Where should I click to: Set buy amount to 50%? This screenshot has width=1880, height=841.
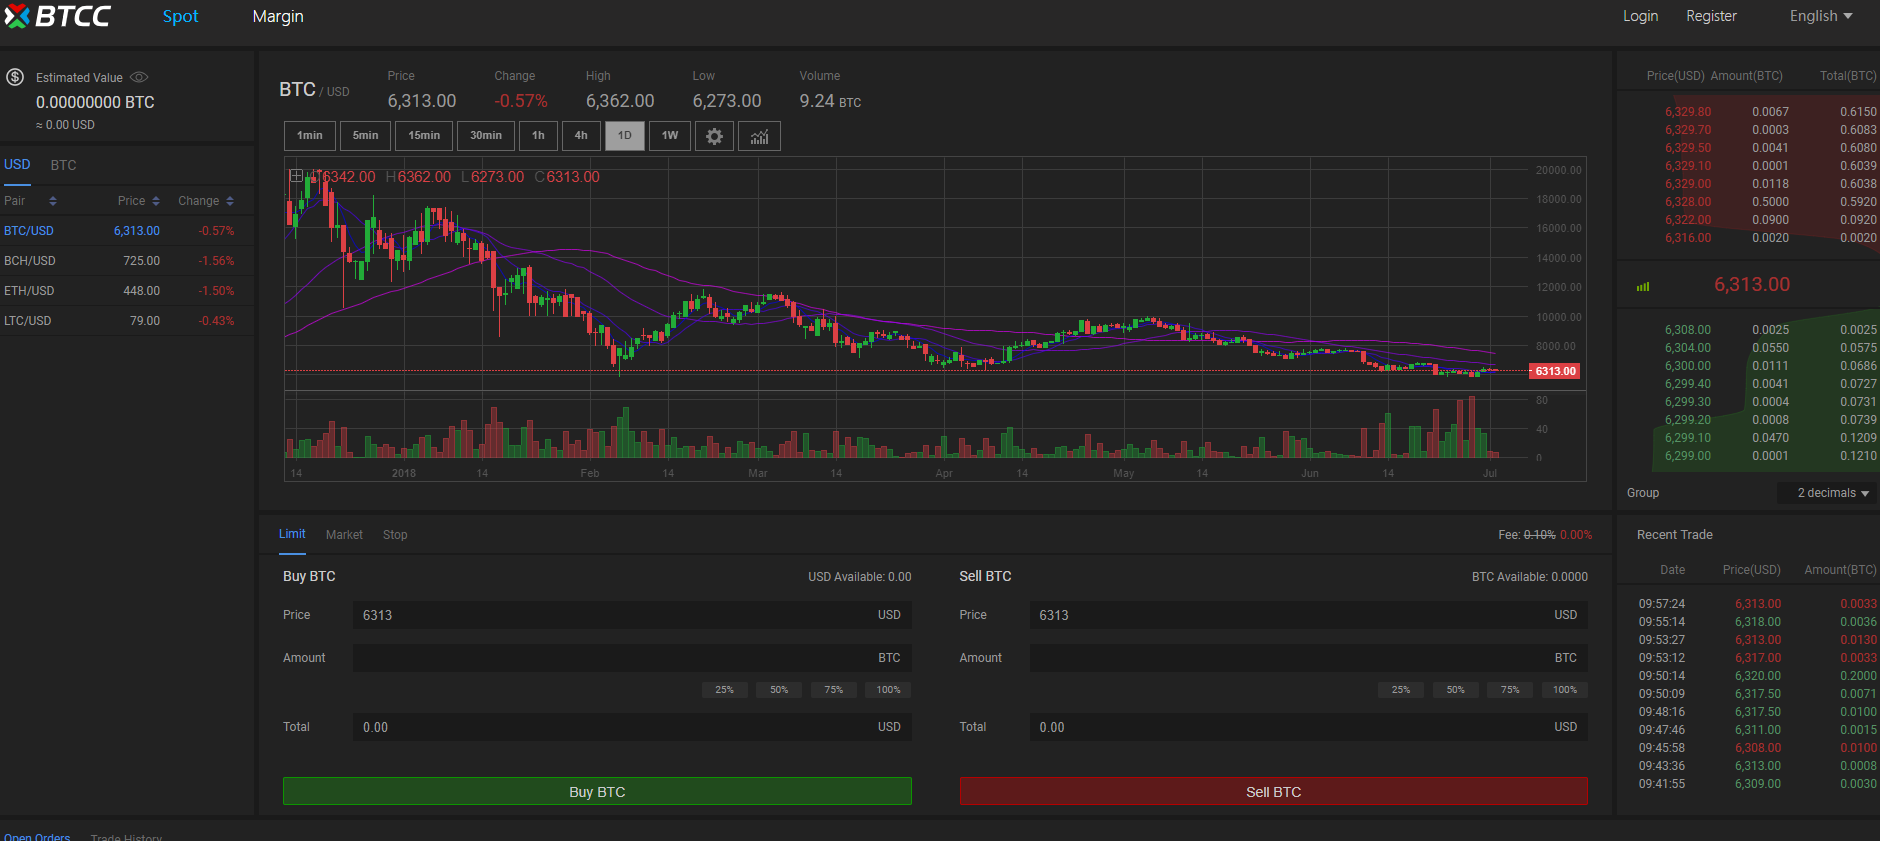point(778,690)
